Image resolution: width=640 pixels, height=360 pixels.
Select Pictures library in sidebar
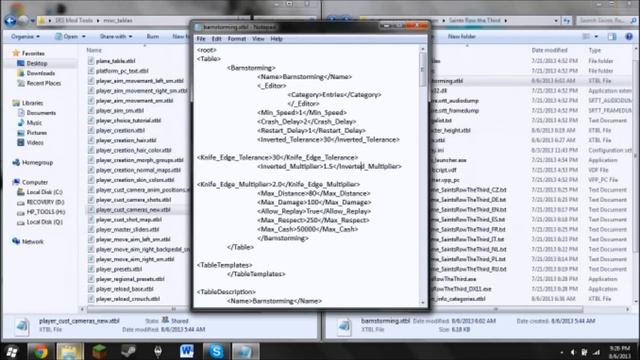pyautogui.click(x=36, y=133)
